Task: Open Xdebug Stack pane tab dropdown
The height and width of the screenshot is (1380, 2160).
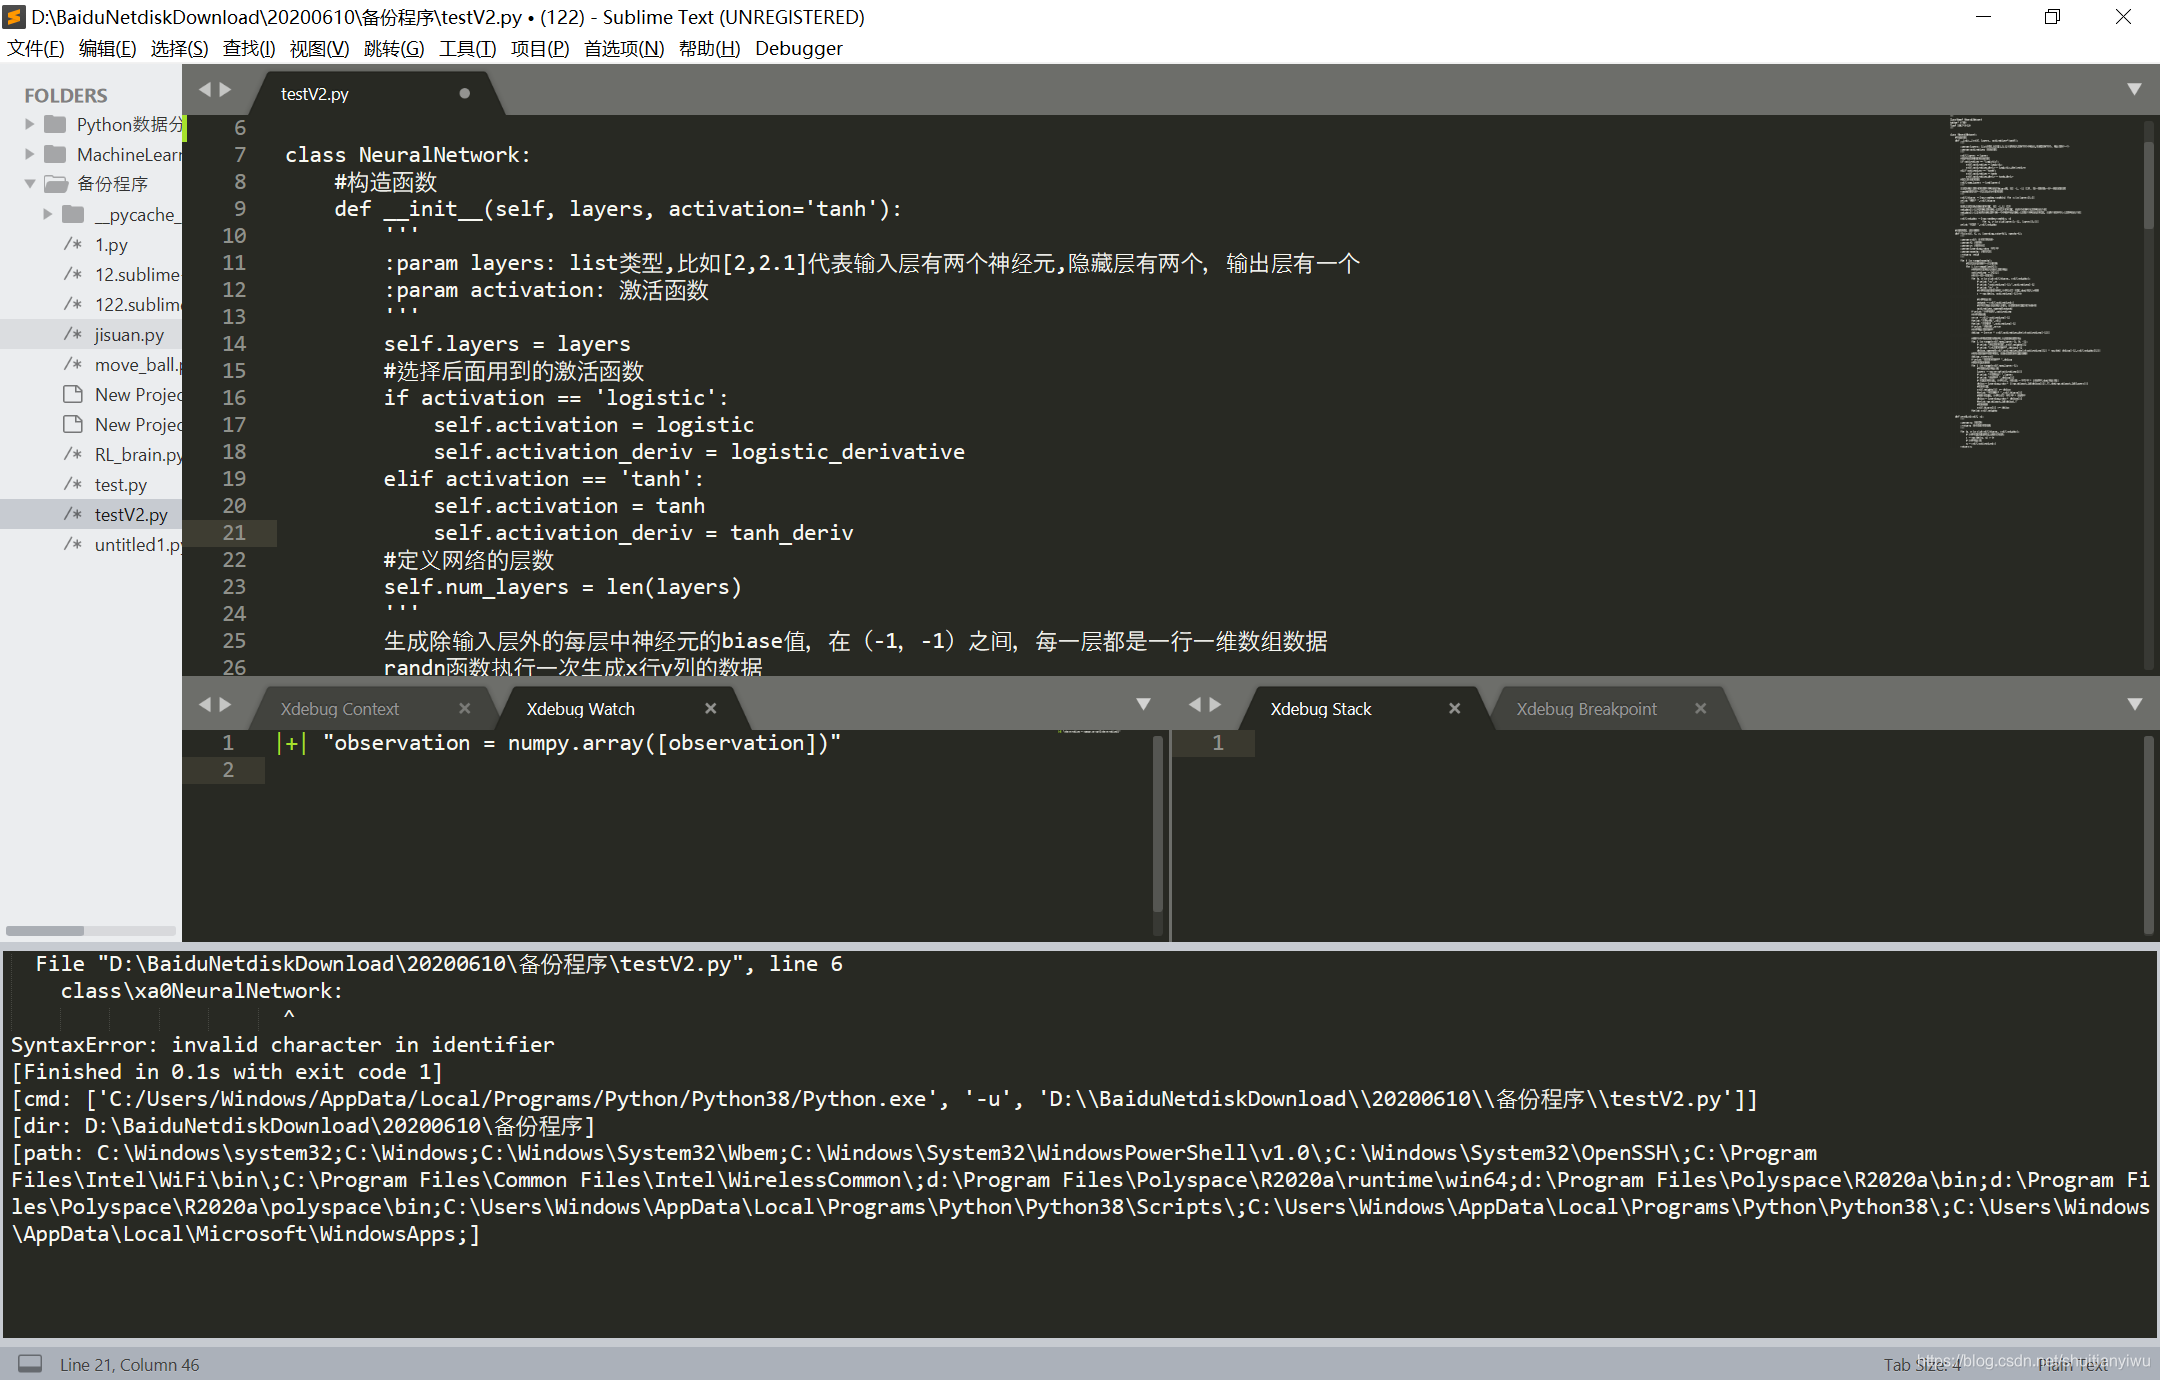Action: 2134,705
